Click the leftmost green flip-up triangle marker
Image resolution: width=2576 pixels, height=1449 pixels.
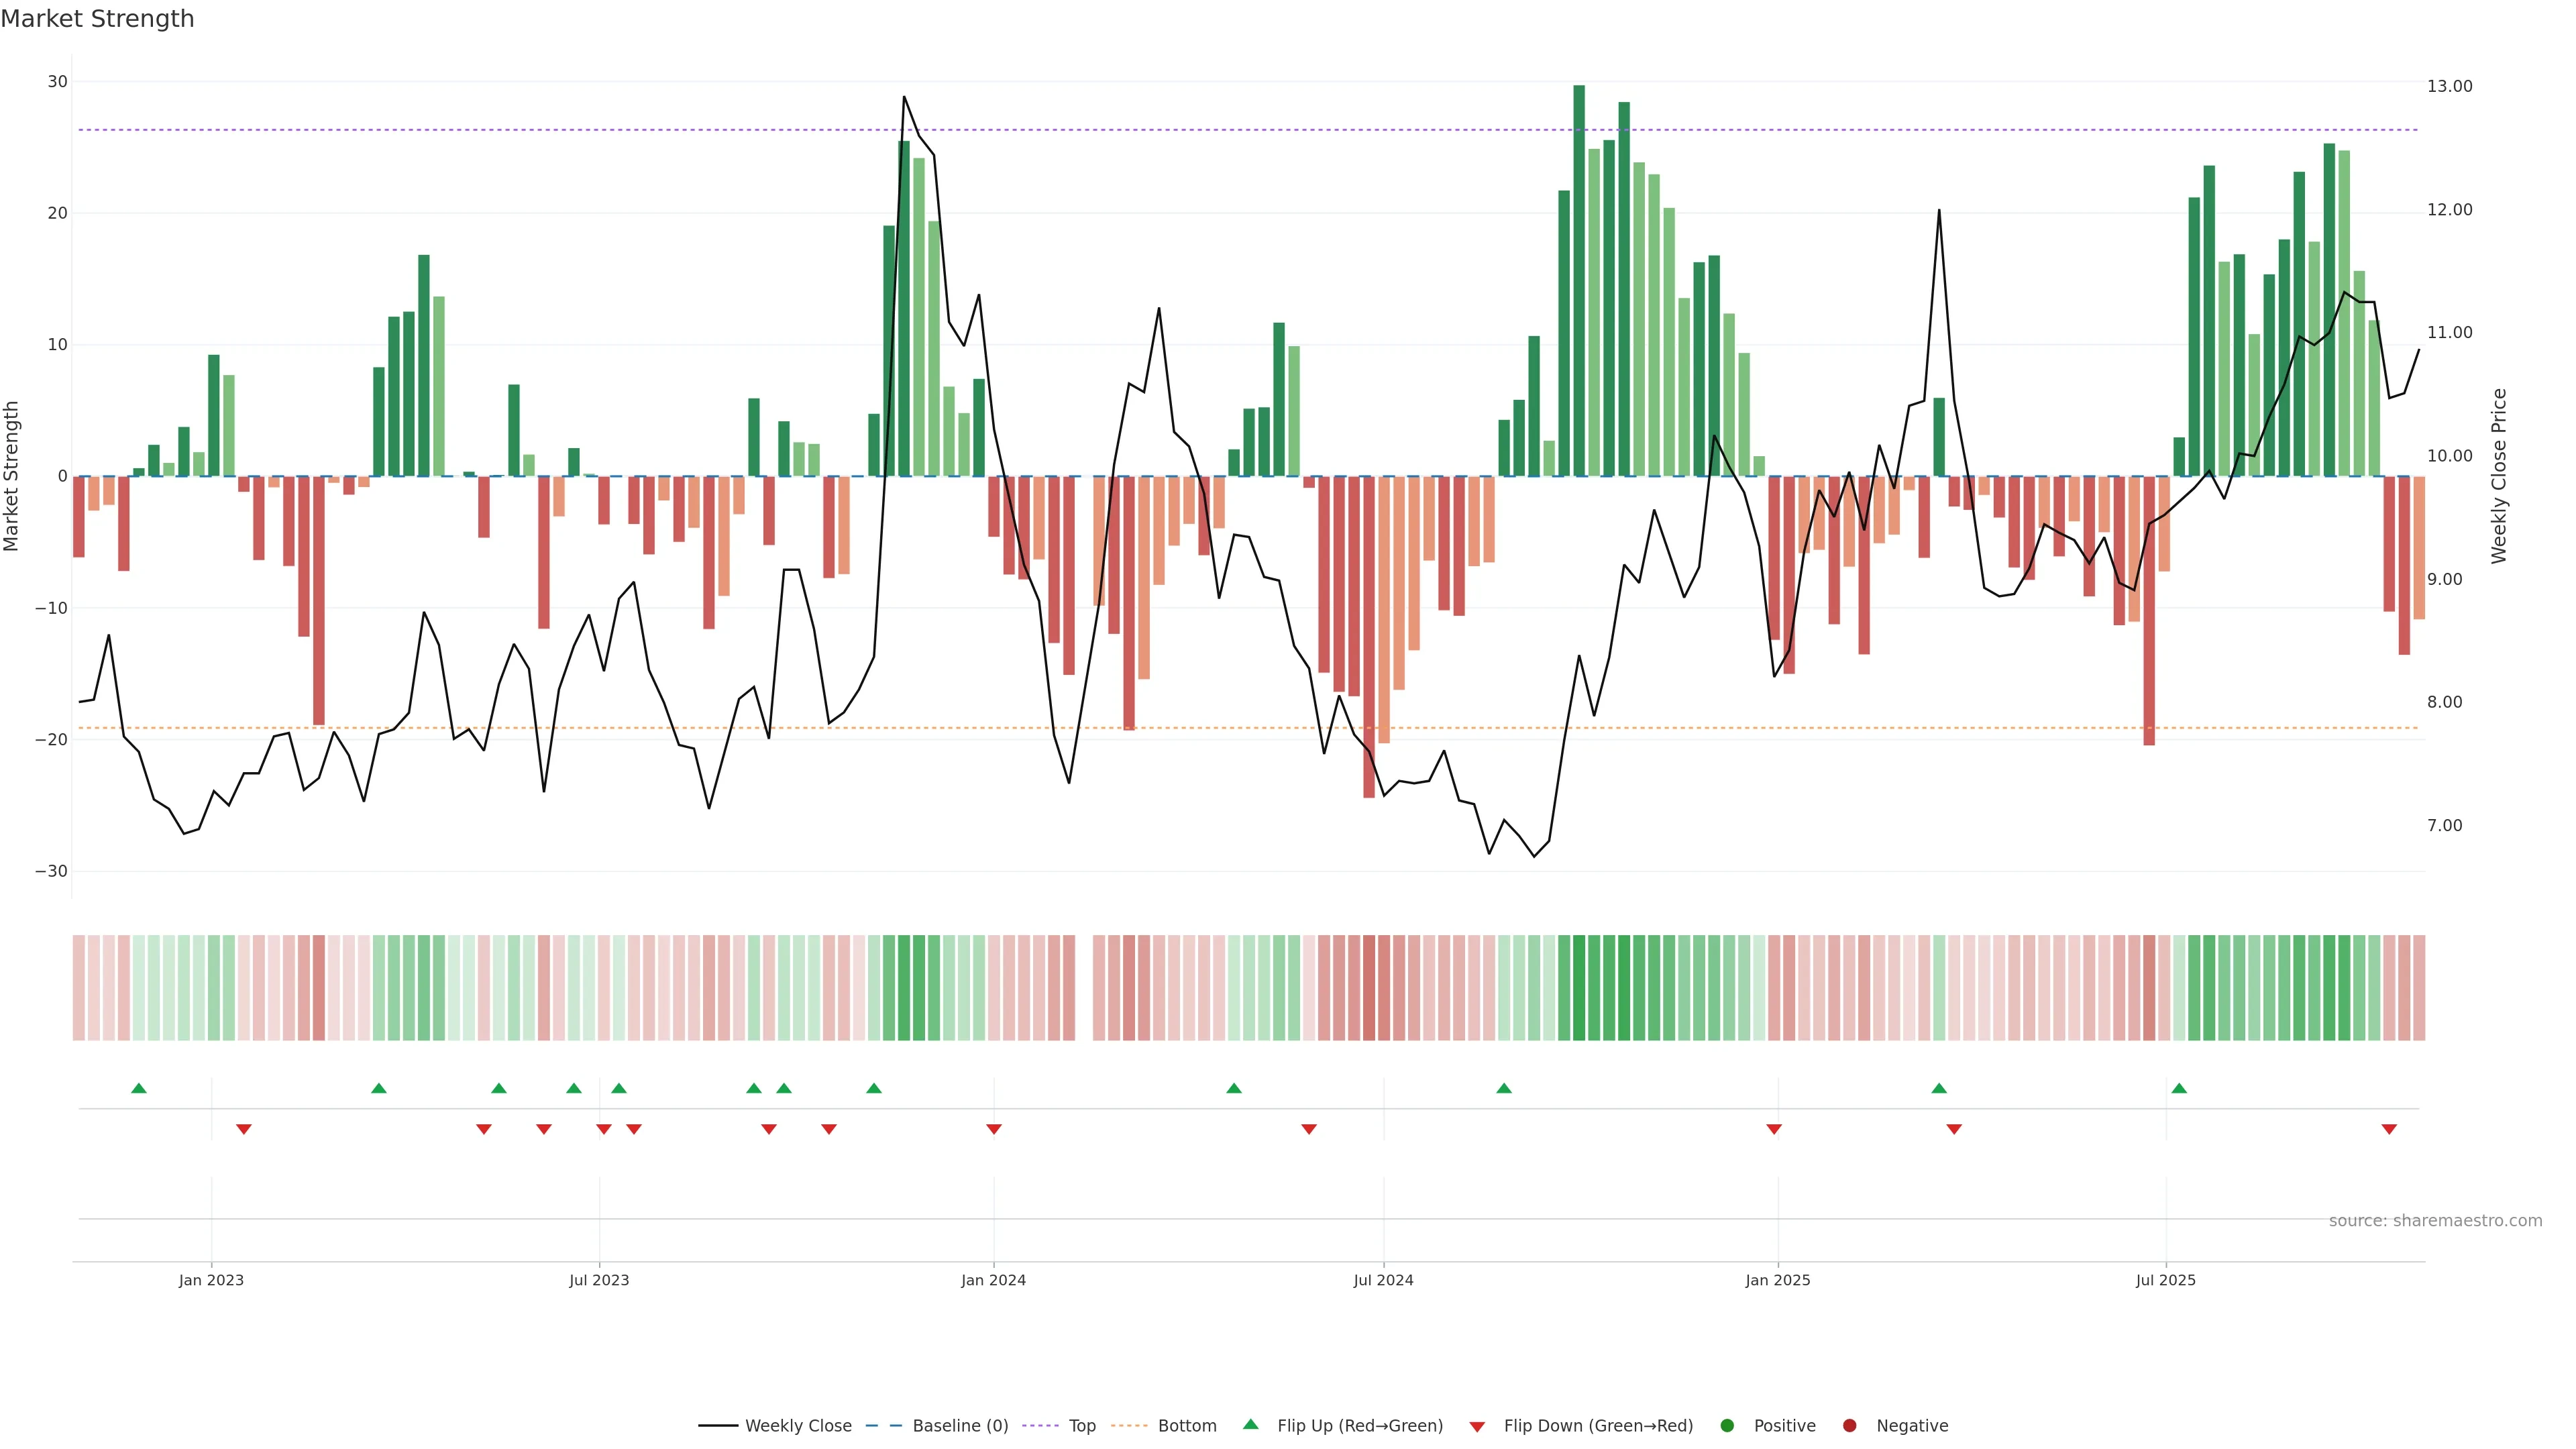[139, 1088]
